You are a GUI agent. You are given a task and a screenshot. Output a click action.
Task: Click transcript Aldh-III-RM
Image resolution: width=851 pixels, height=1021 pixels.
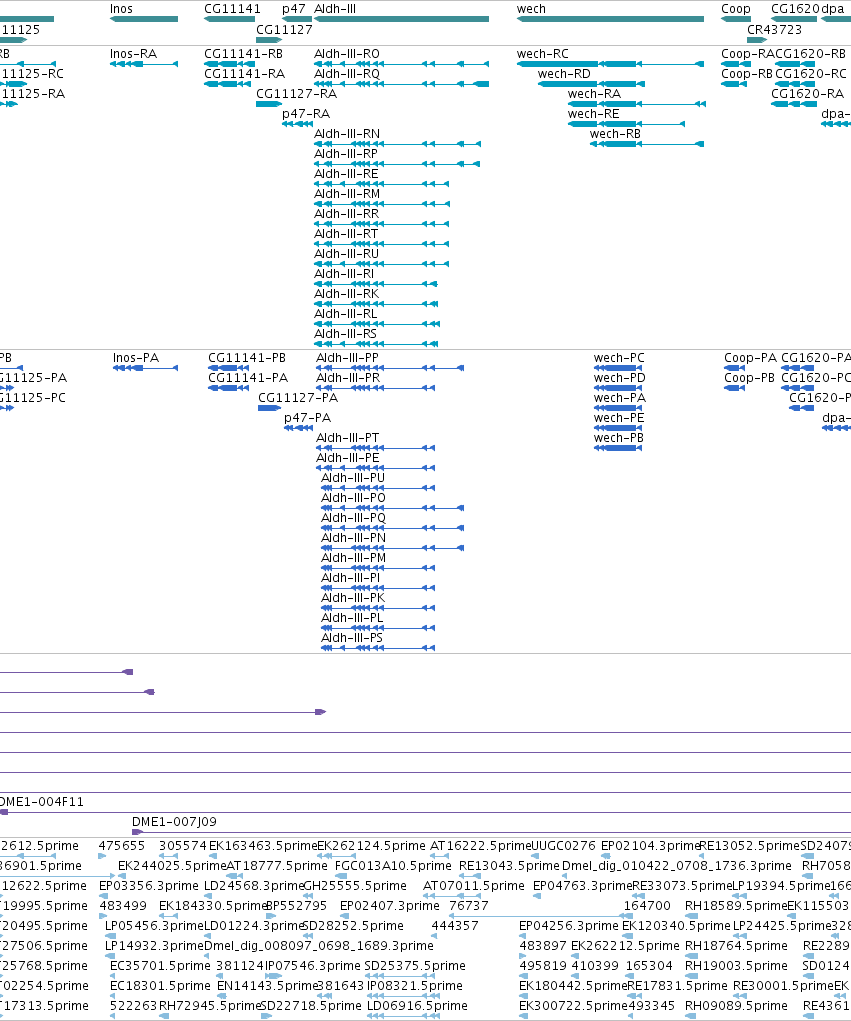click(x=347, y=194)
